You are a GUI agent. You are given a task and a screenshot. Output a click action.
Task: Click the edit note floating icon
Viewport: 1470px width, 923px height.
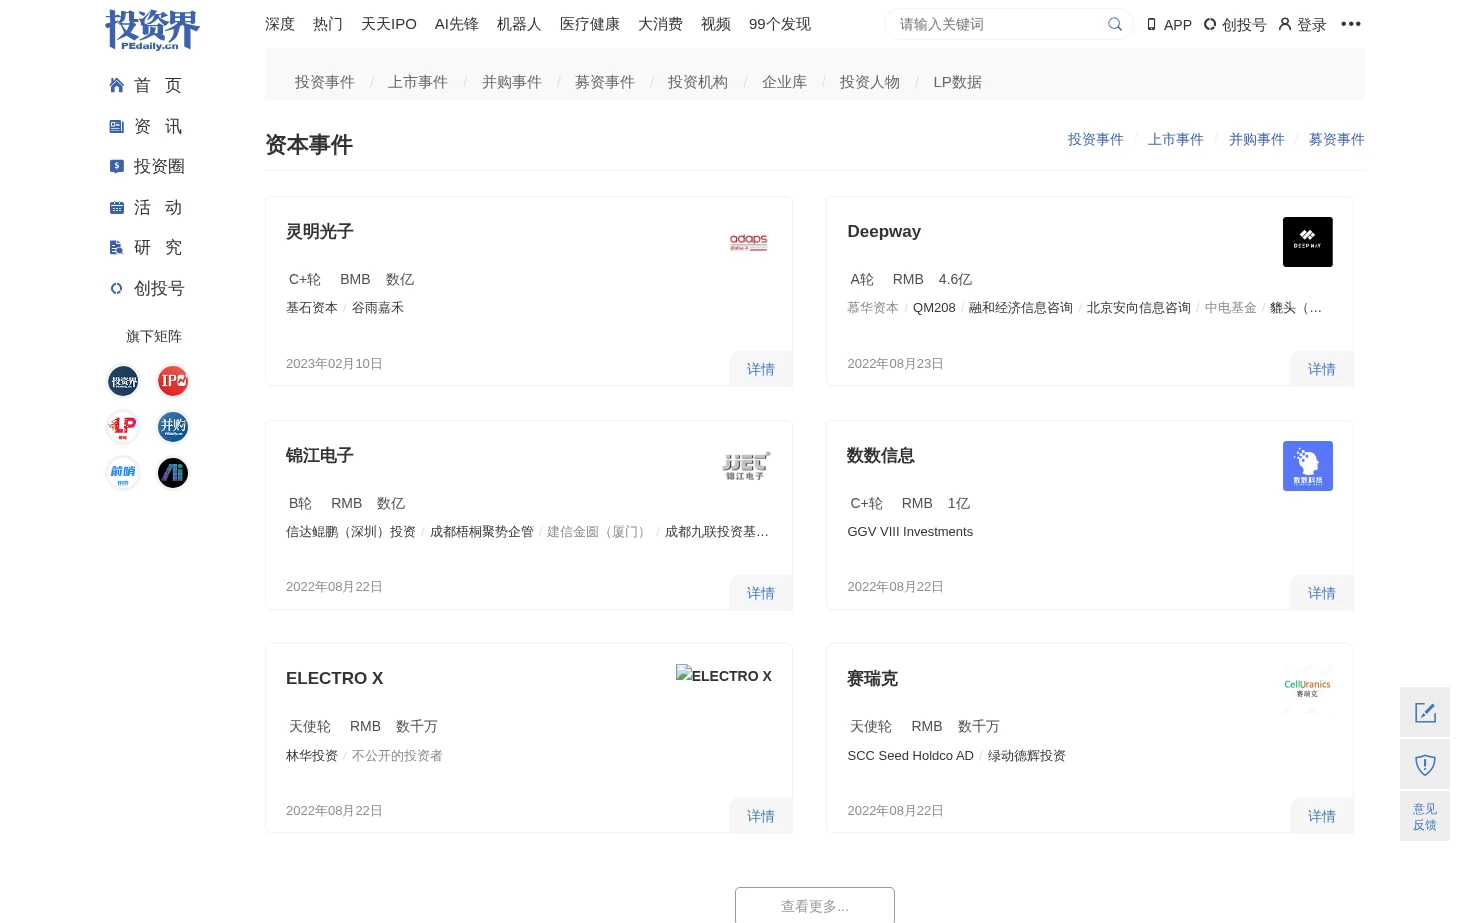click(x=1425, y=712)
